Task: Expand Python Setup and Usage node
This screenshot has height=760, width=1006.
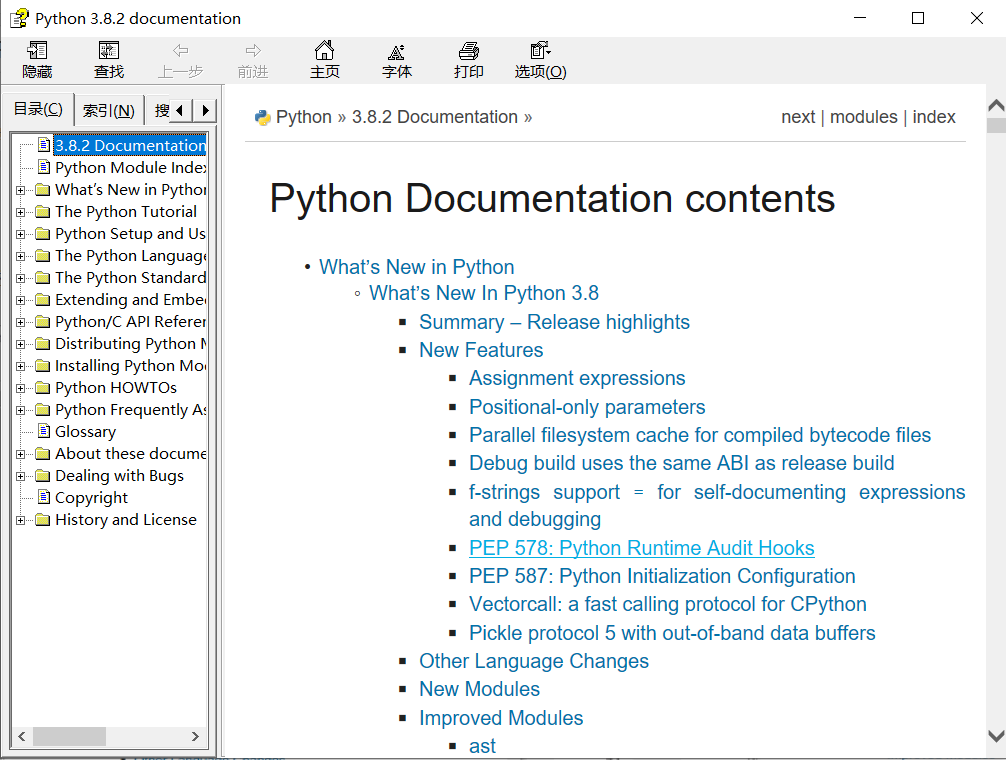Action: pos(21,235)
